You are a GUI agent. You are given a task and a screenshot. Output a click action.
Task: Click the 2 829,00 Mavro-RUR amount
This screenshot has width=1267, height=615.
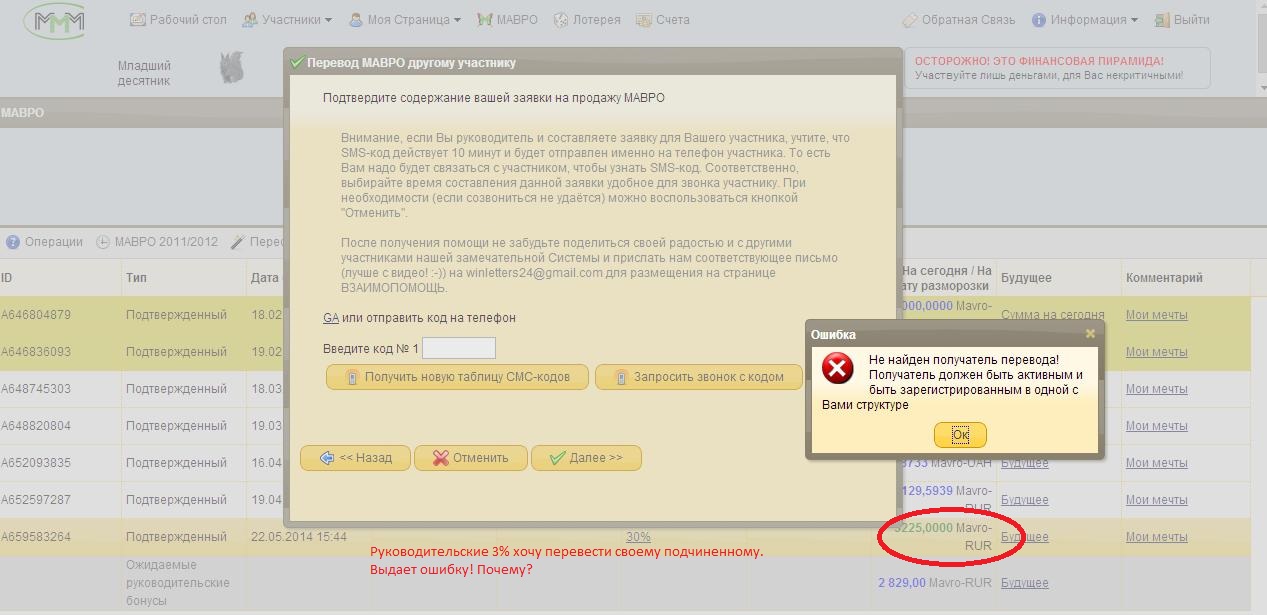tap(935, 583)
